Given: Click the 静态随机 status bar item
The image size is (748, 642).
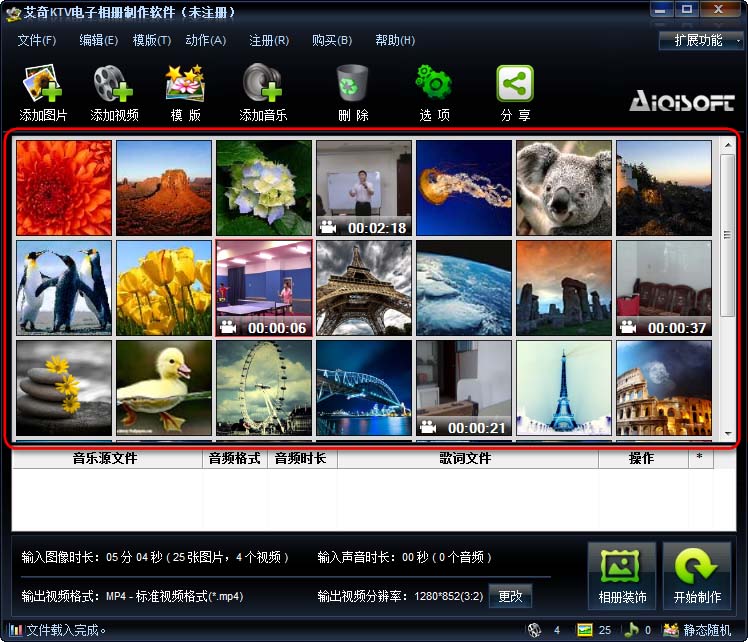Looking at the screenshot, I should coord(708,631).
